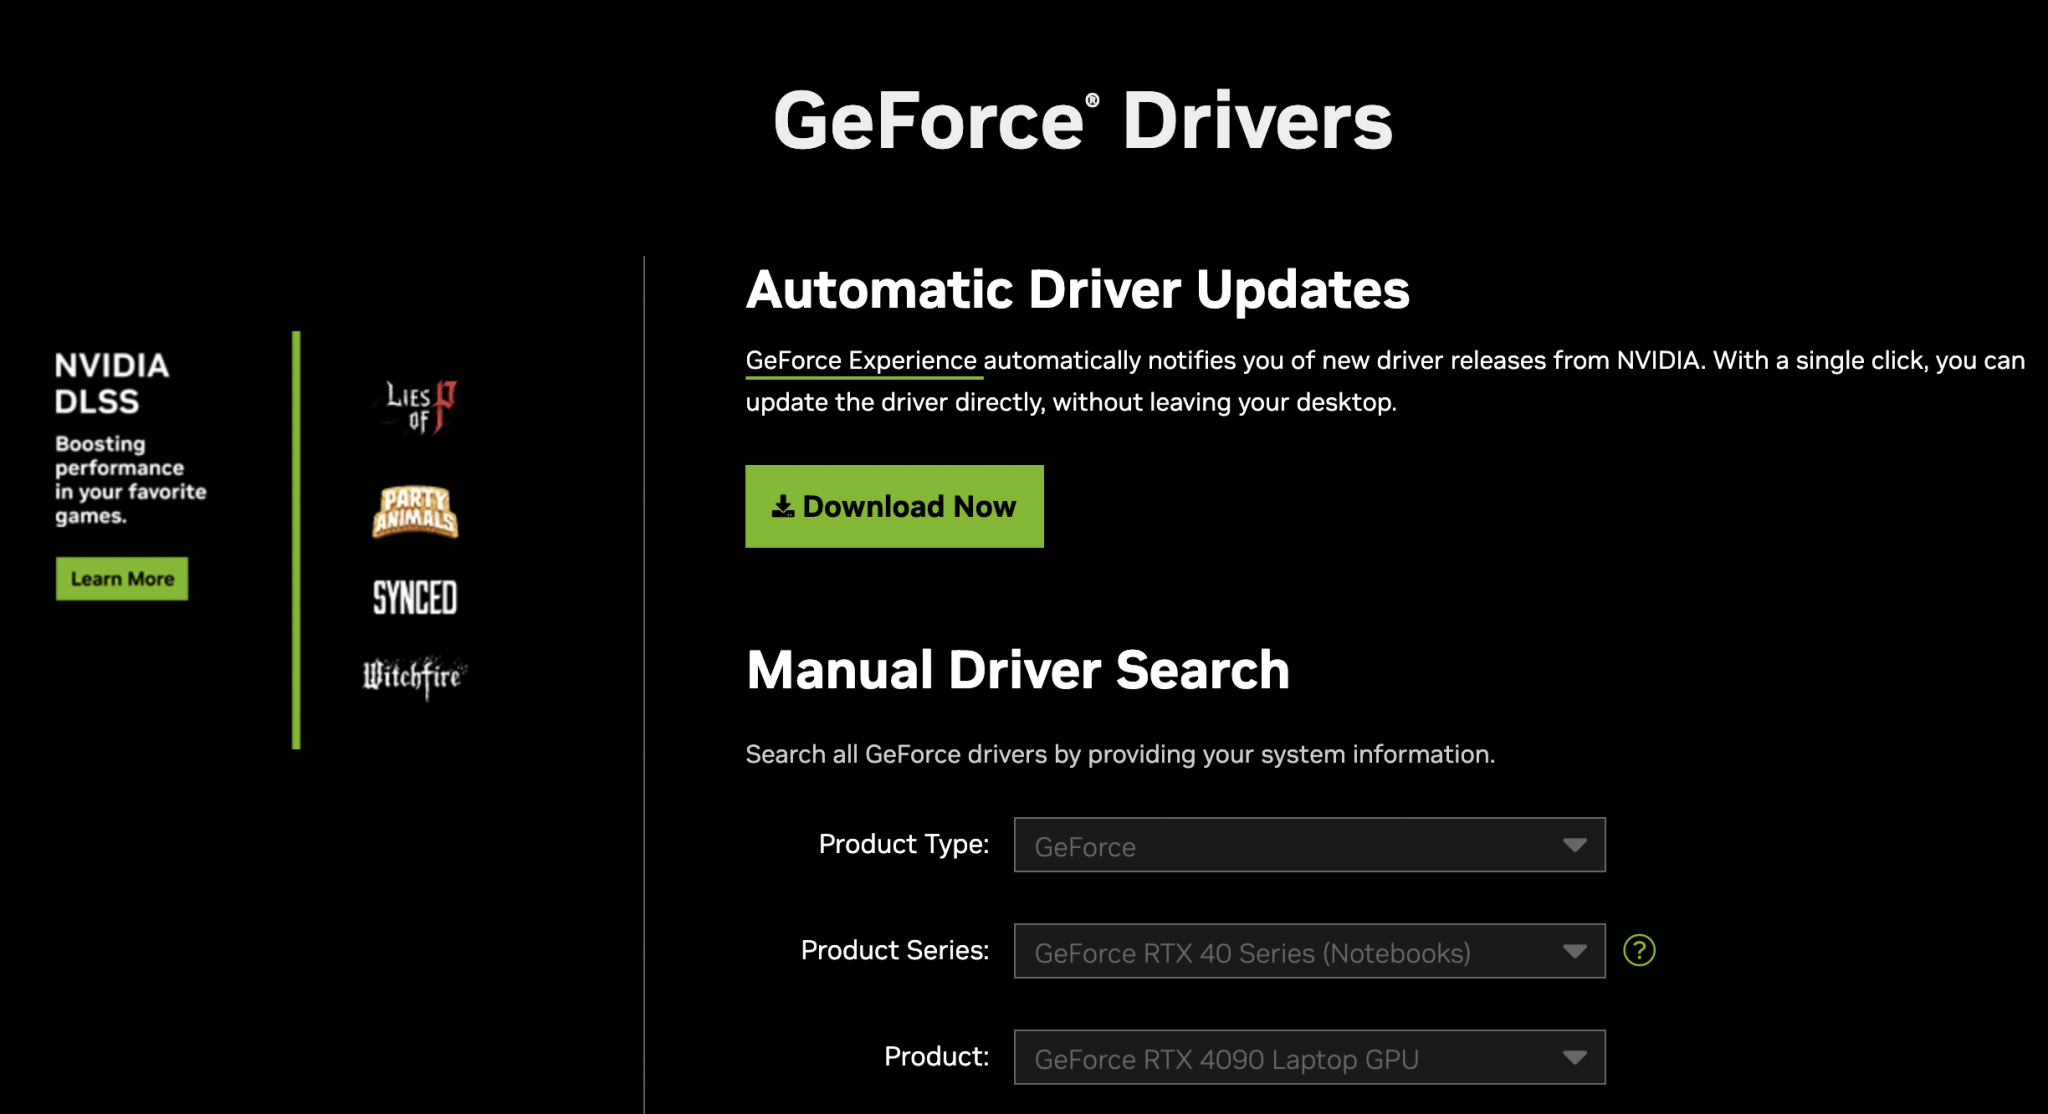Open the GeForce RTX 4090 Laptop GPU selector

[1280, 1058]
